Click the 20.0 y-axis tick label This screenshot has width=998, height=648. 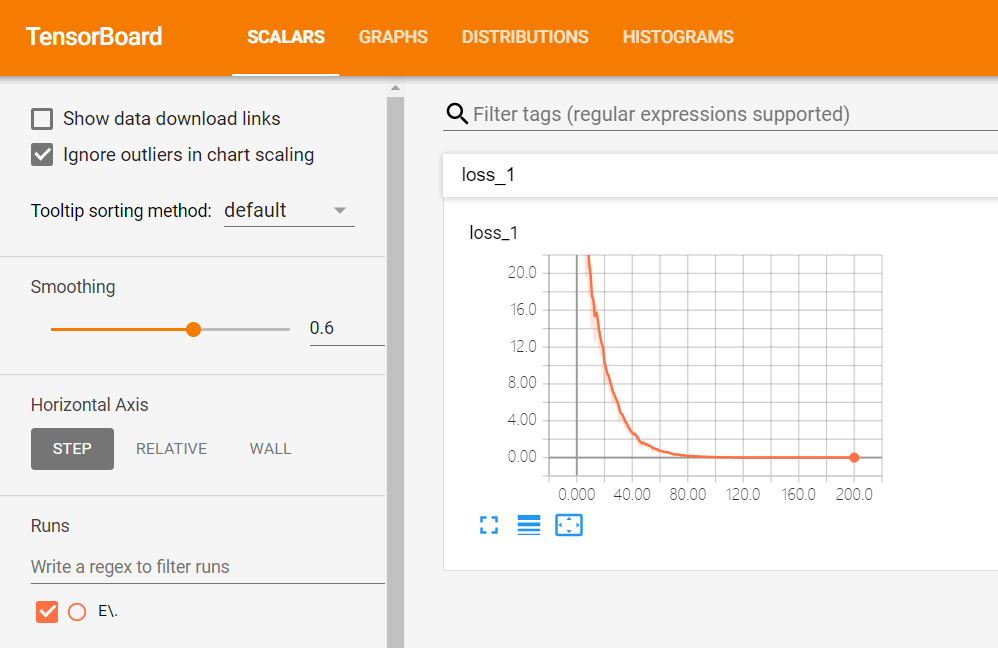point(522,272)
